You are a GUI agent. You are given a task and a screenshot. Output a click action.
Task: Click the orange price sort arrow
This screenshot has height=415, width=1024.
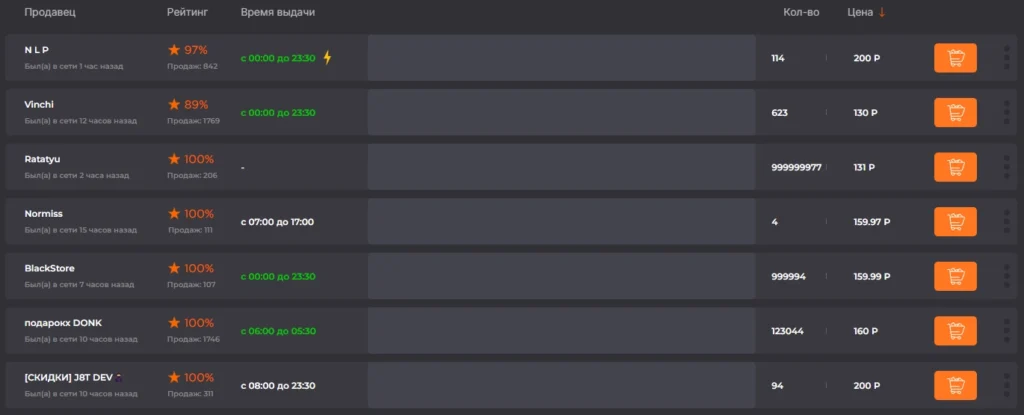(882, 12)
